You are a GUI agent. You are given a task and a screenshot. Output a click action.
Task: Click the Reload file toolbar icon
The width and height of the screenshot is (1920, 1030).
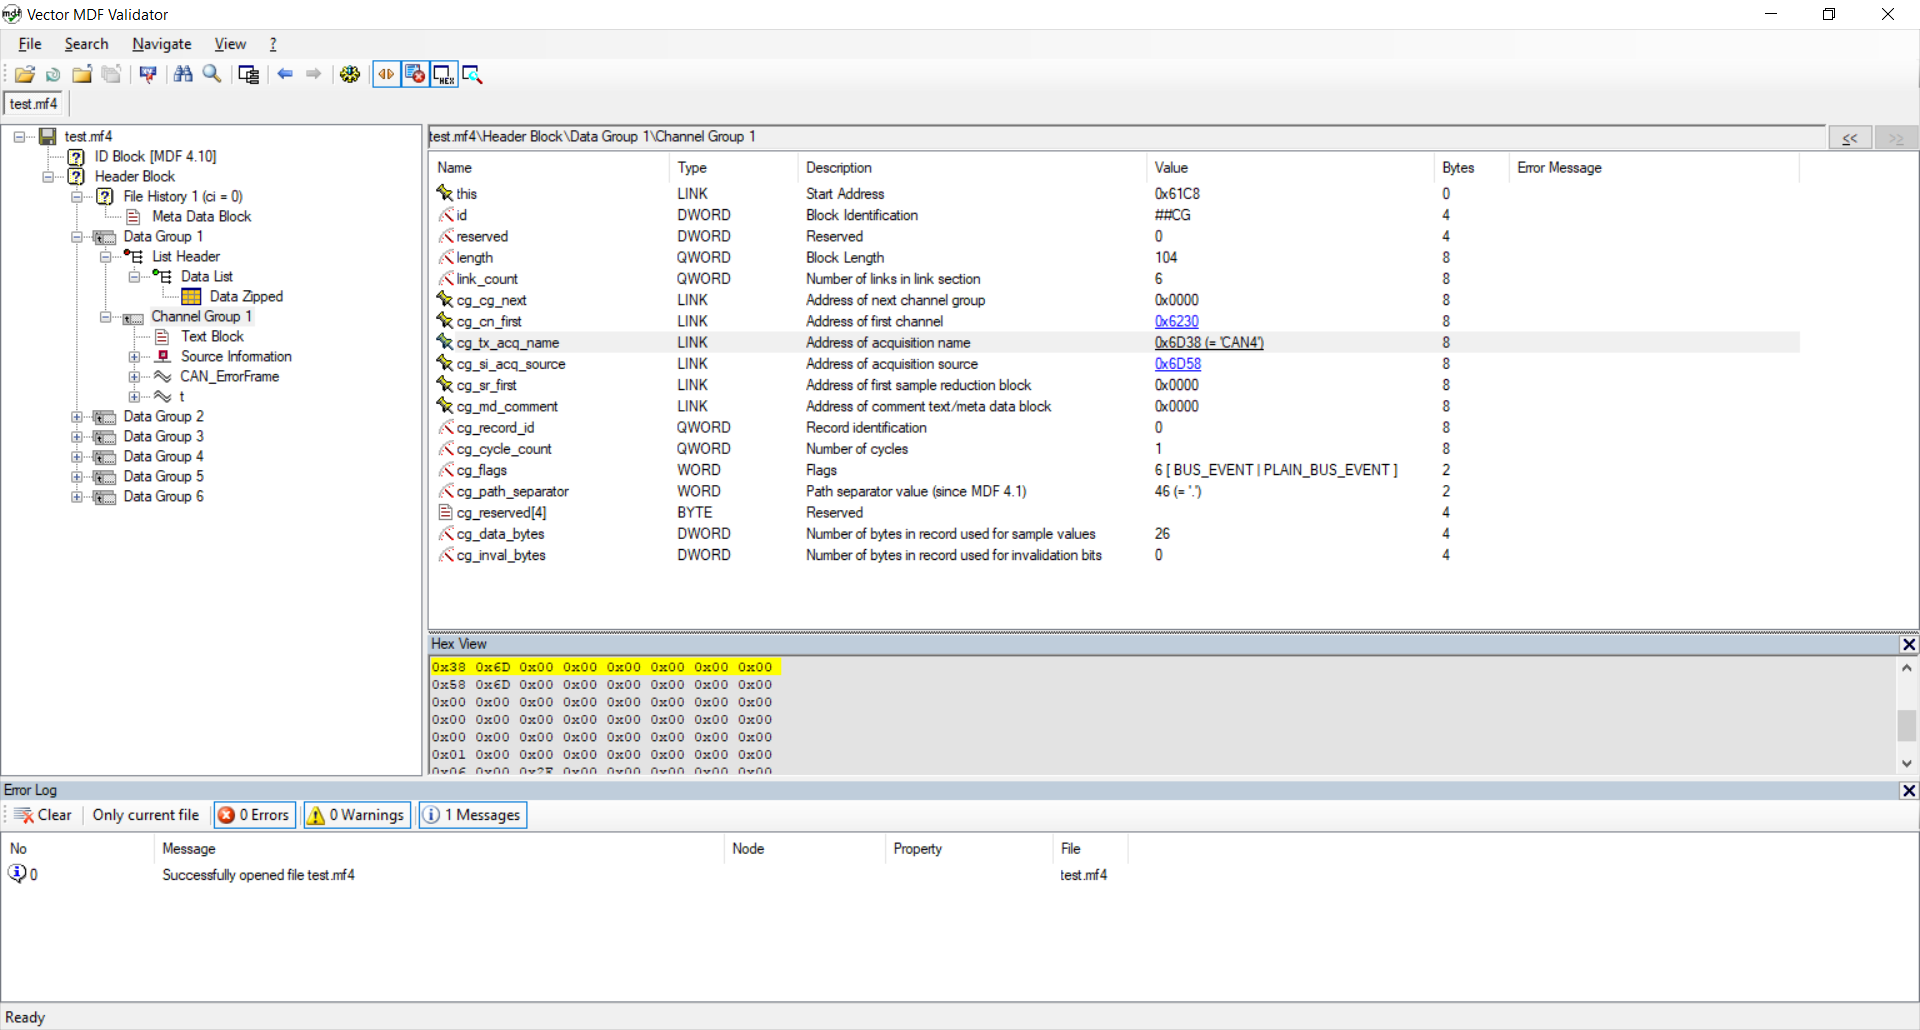pos(52,74)
